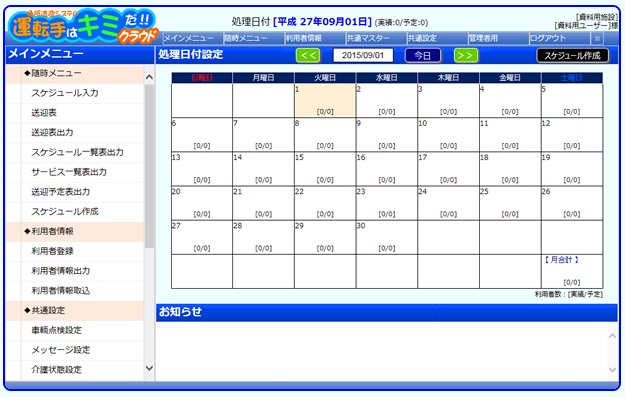Click the sidebar vertical scrollbar thumb
The image size is (625, 397).
[x=149, y=165]
